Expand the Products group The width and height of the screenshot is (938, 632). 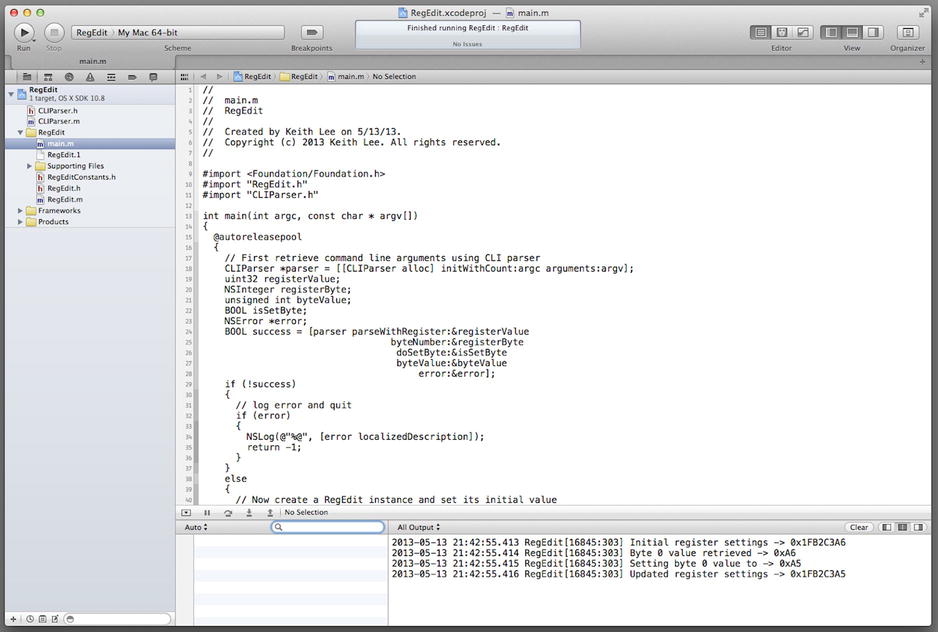click(20, 221)
